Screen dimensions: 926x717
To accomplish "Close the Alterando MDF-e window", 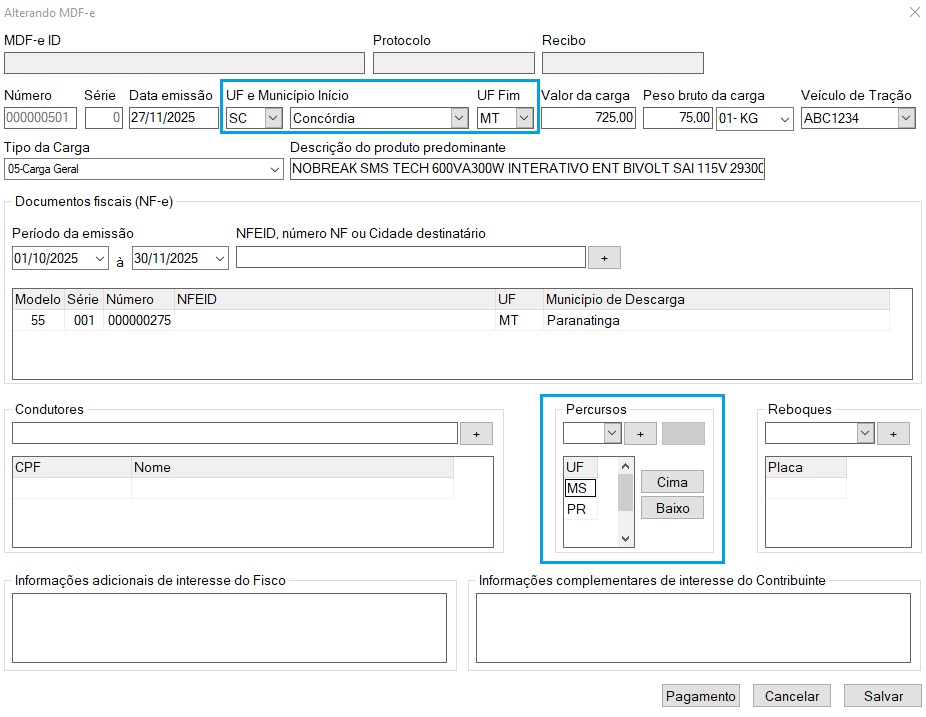I will pyautogui.click(x=913, y=12).
